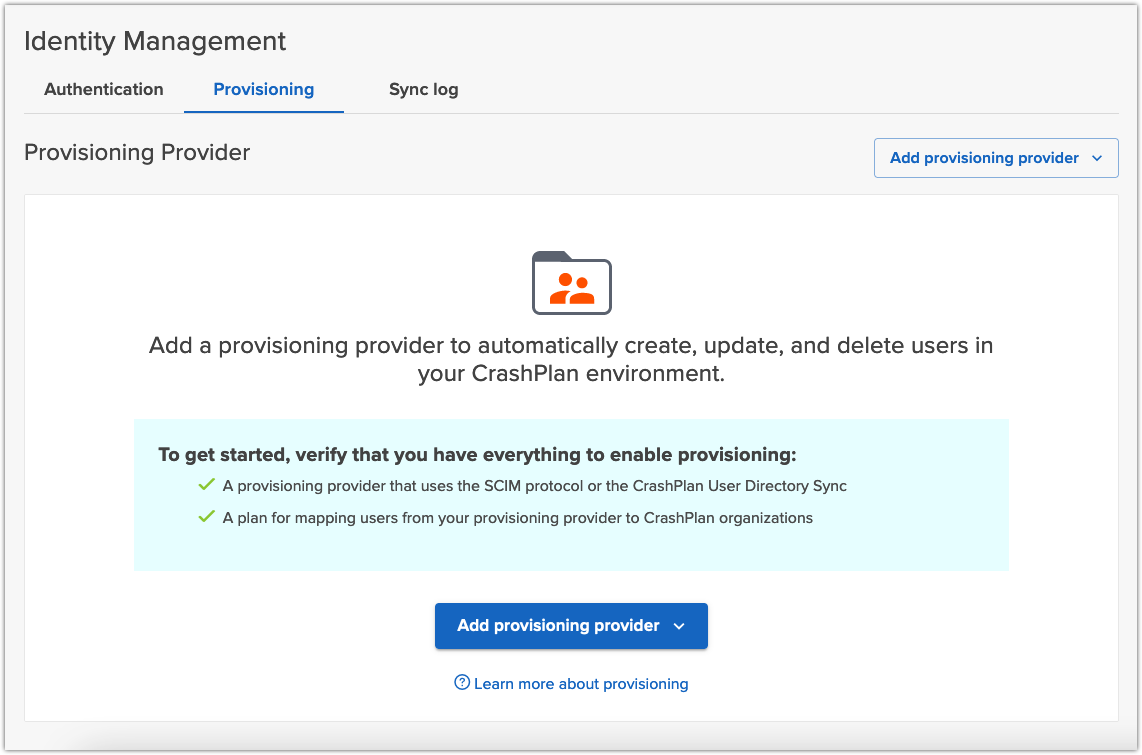
Task: Click the chevron on the center provider button
Action: click(679, 626)
